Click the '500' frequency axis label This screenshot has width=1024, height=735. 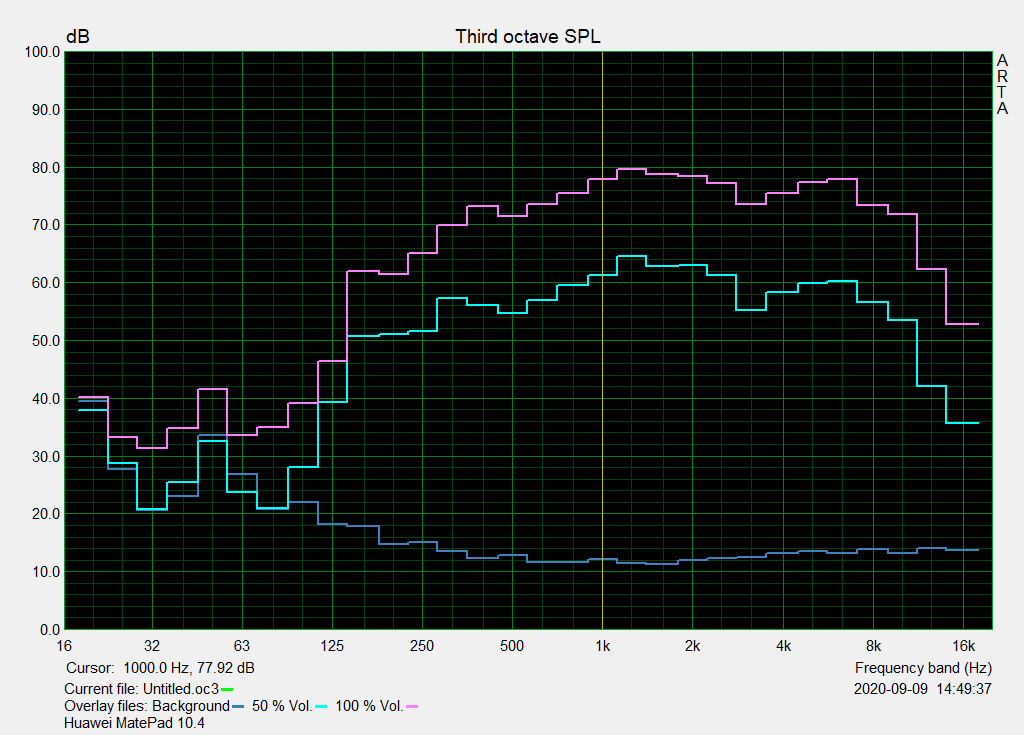512,646
